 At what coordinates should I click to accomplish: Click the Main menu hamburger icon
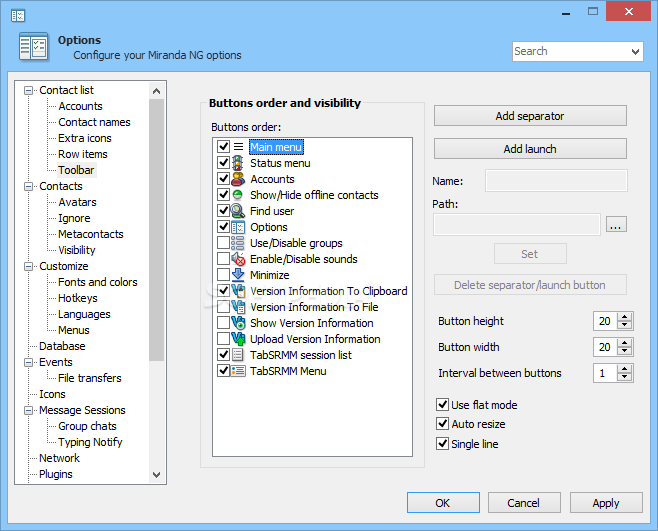click(x=238, y=146)
